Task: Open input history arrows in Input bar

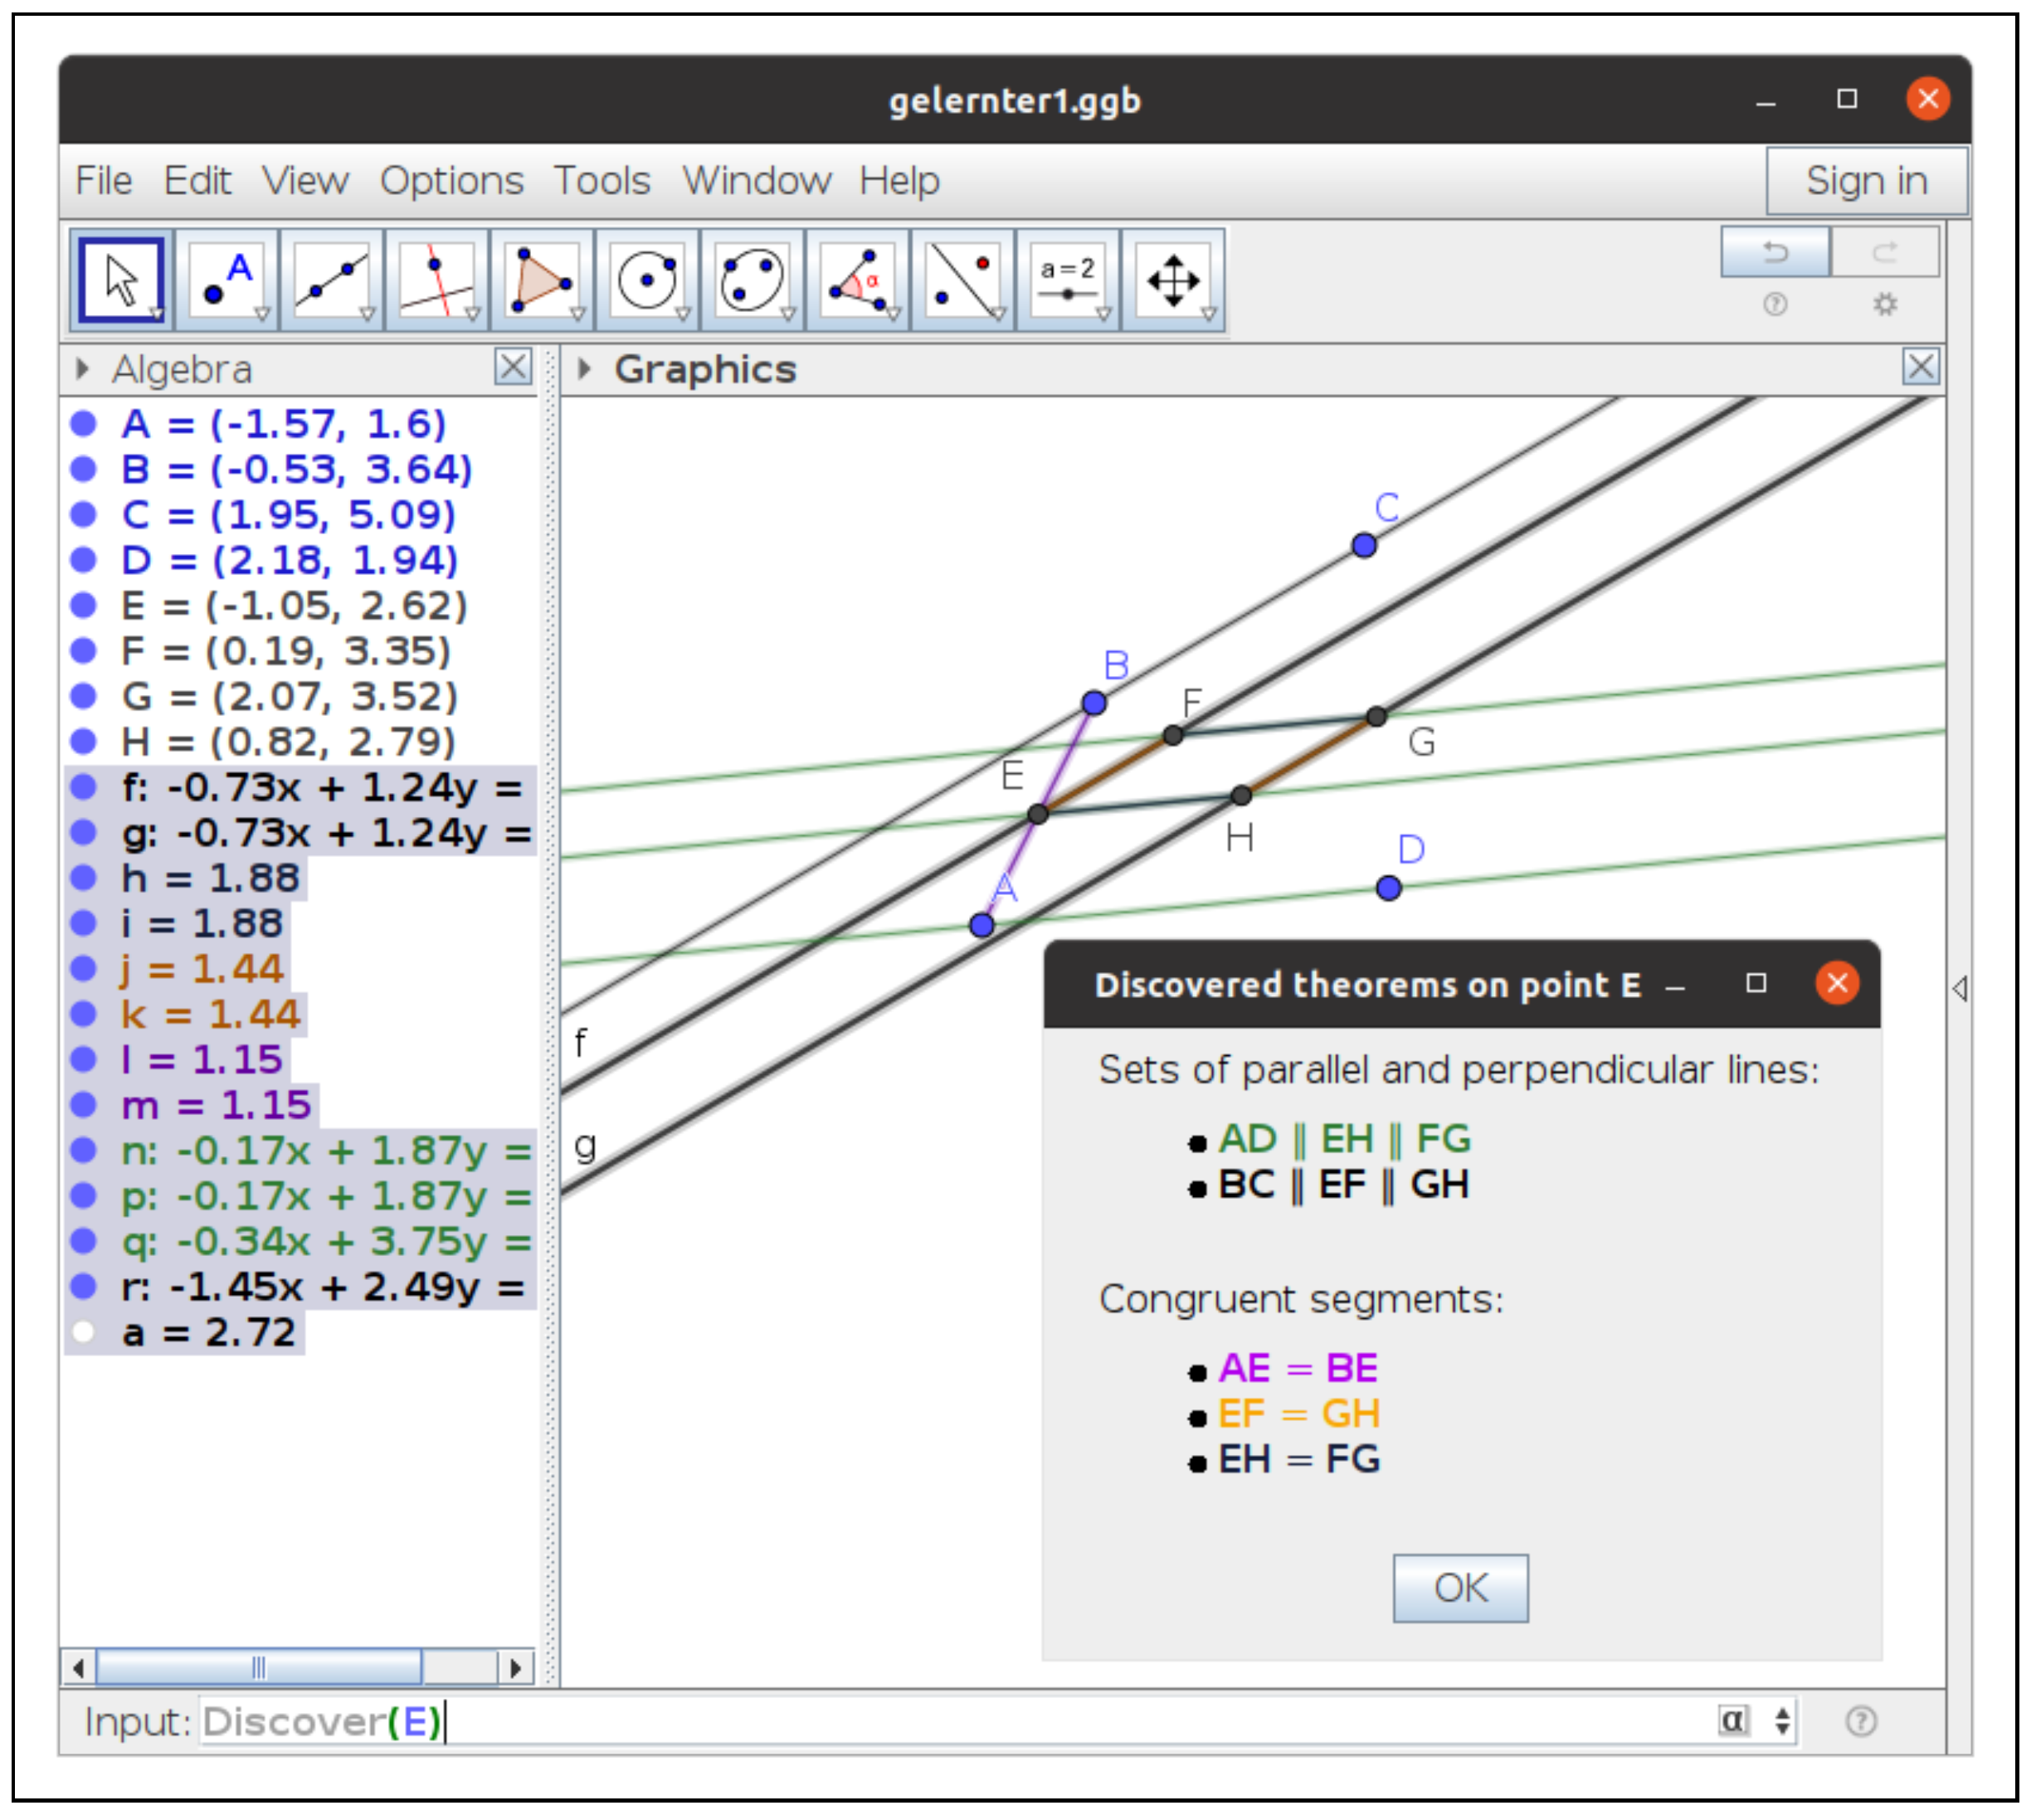Action: click(1783, 1722)
